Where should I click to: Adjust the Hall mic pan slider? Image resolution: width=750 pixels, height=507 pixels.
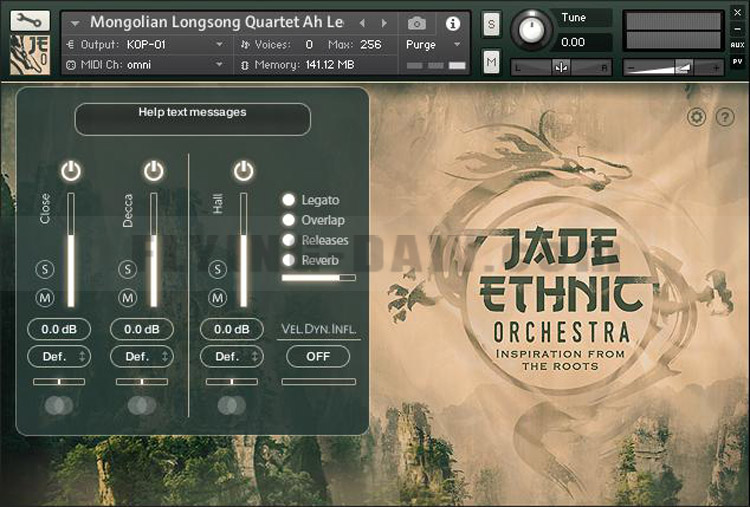point(232,382)
